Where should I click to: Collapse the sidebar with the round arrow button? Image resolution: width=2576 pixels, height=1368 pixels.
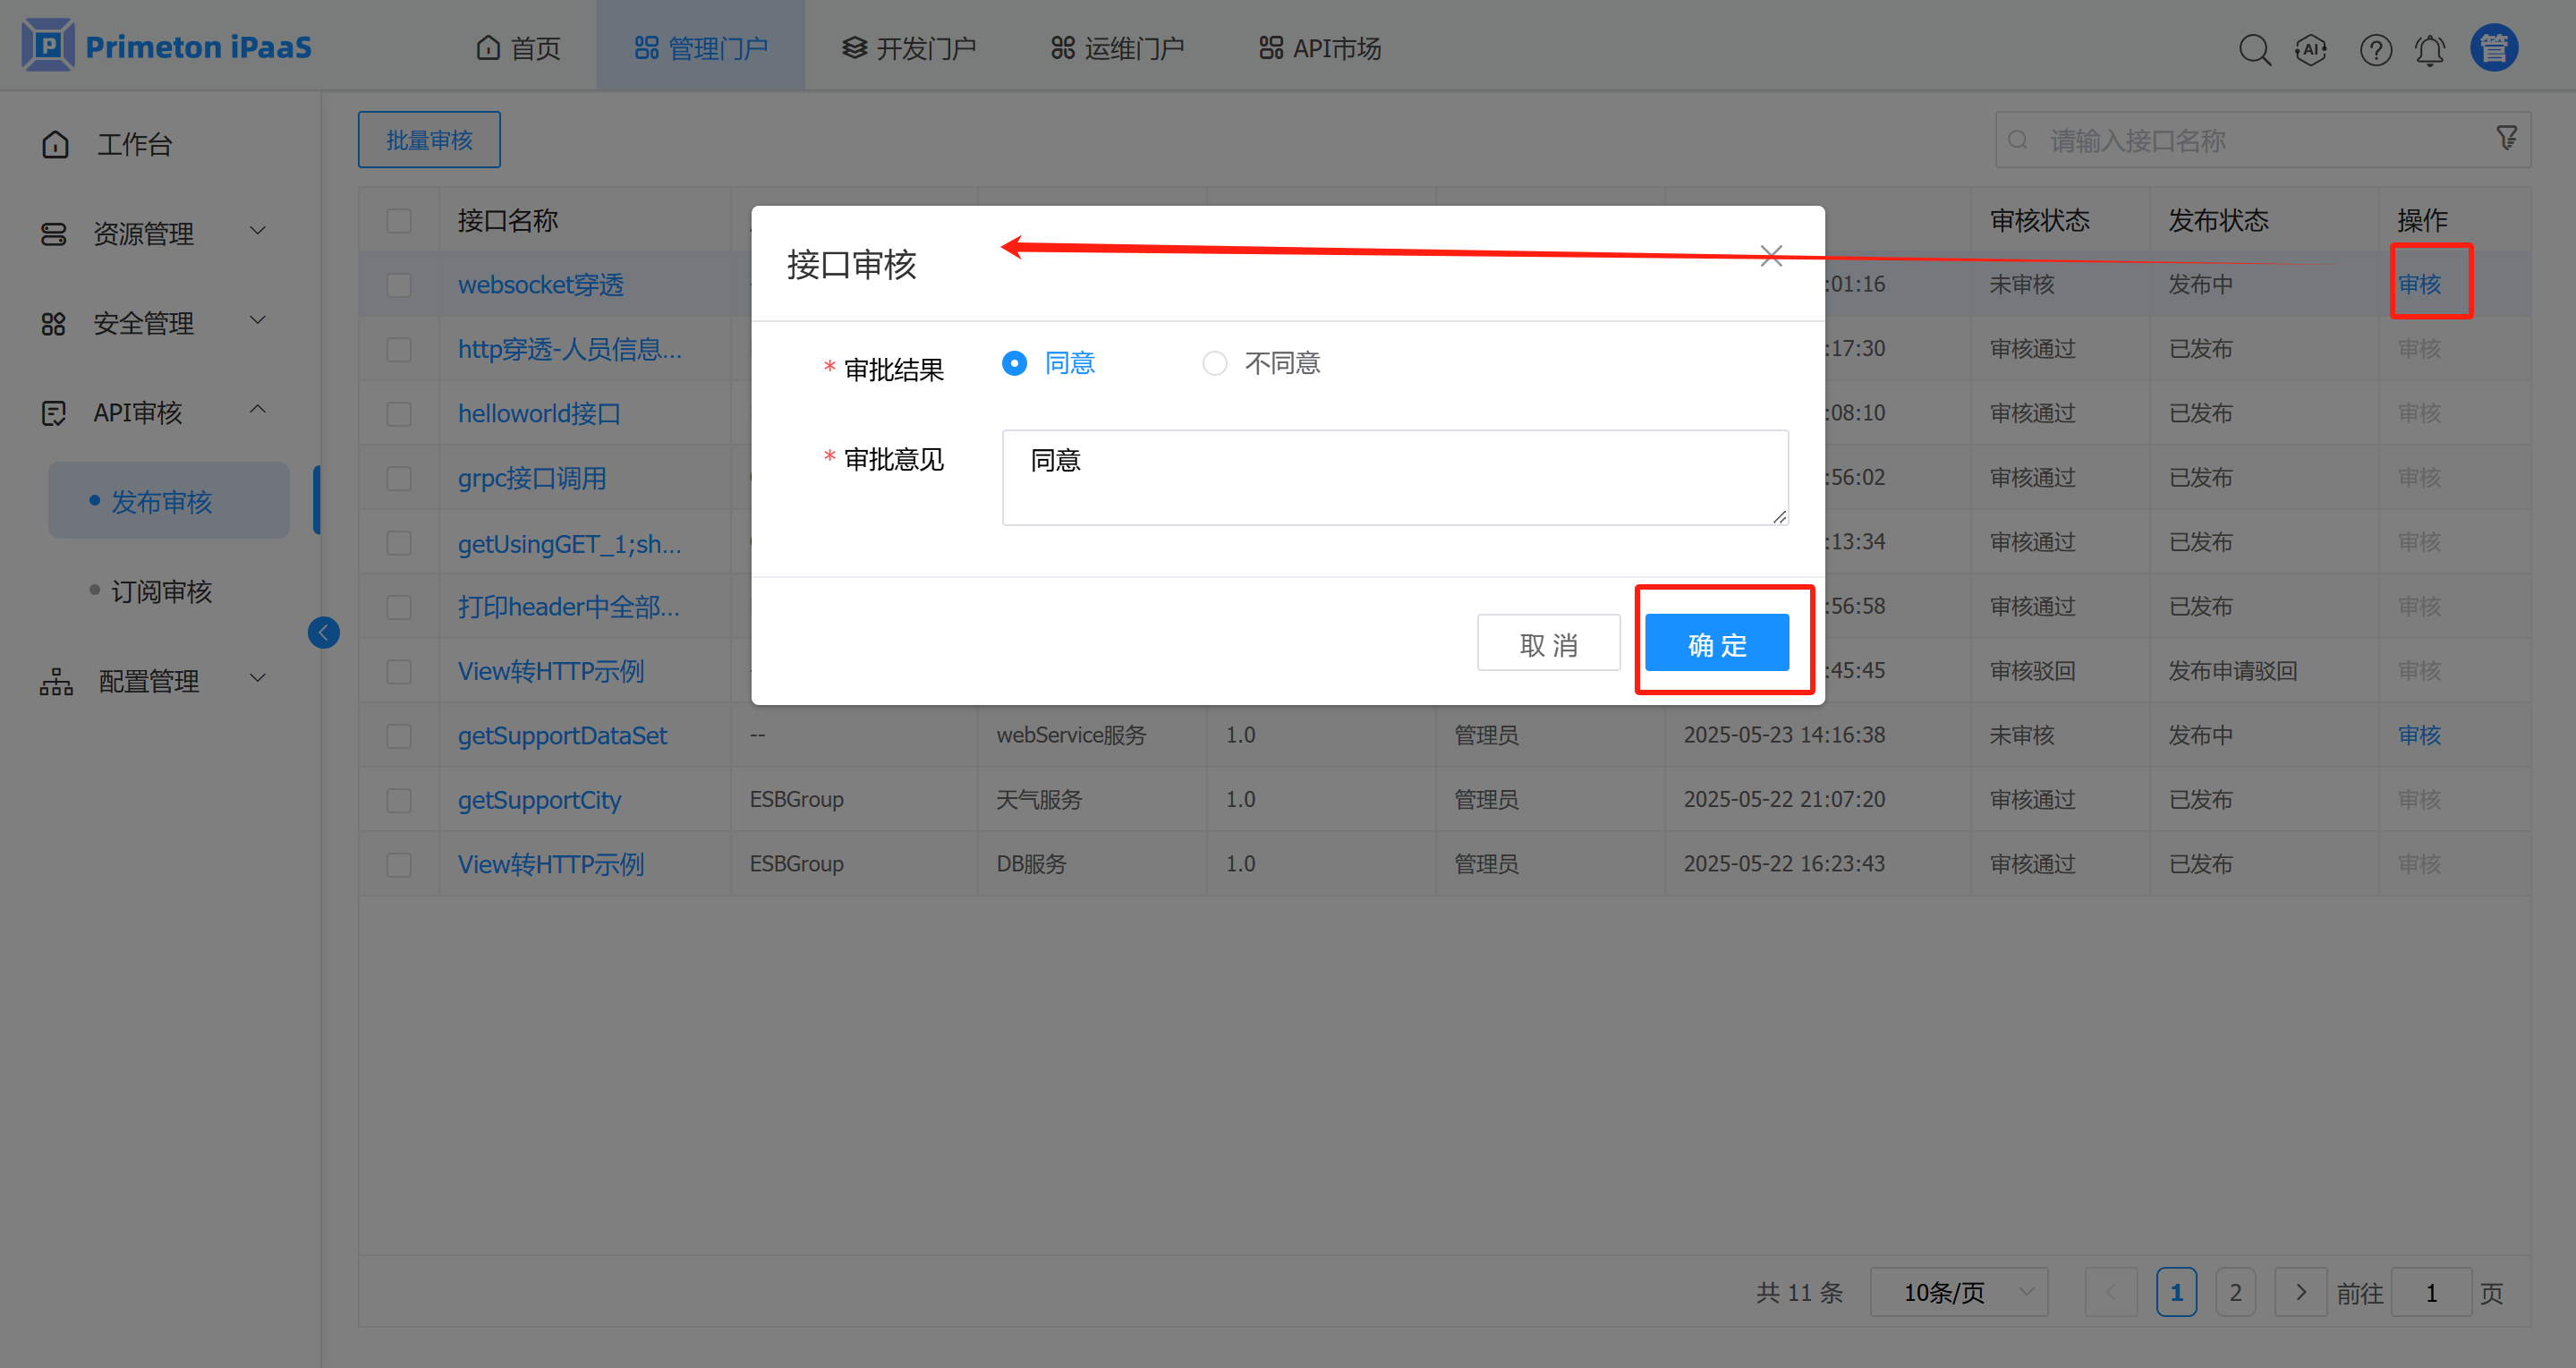point(323,632)
